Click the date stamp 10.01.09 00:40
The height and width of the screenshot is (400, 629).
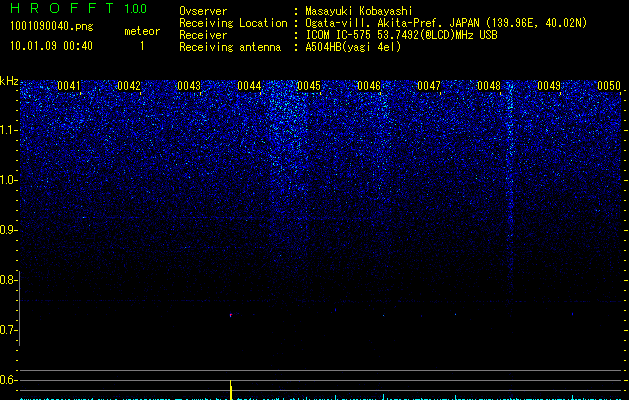(x=51, y=46)
